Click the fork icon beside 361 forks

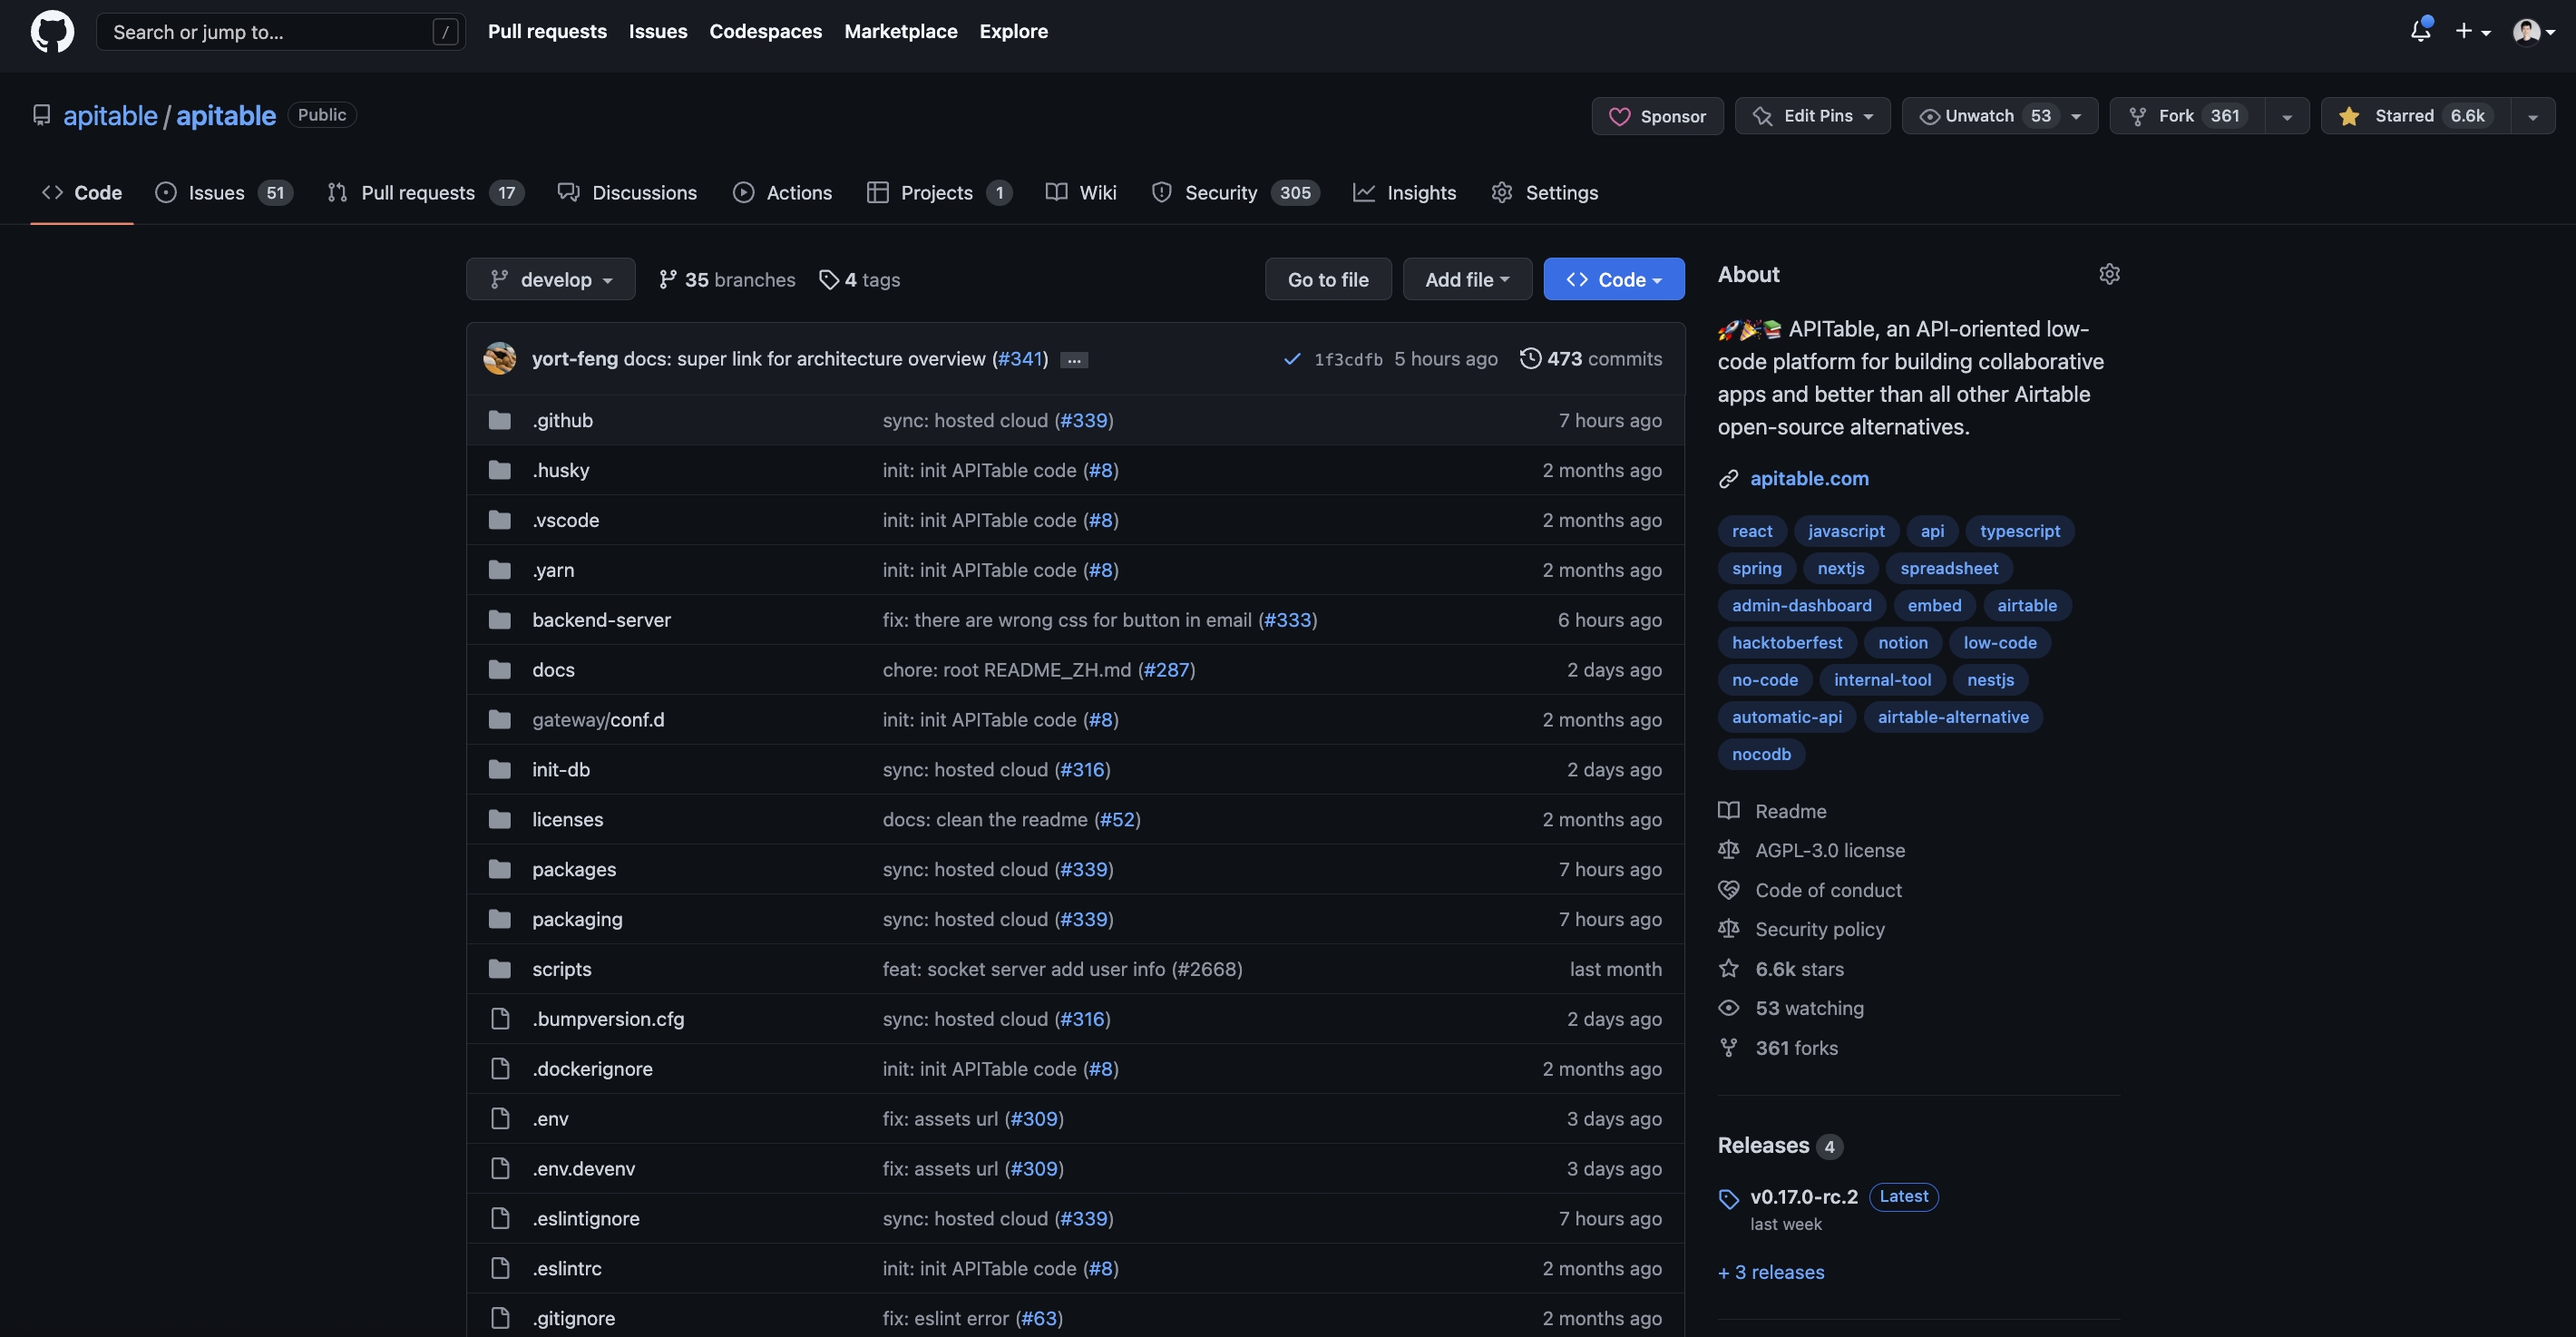[1728, 1048]
